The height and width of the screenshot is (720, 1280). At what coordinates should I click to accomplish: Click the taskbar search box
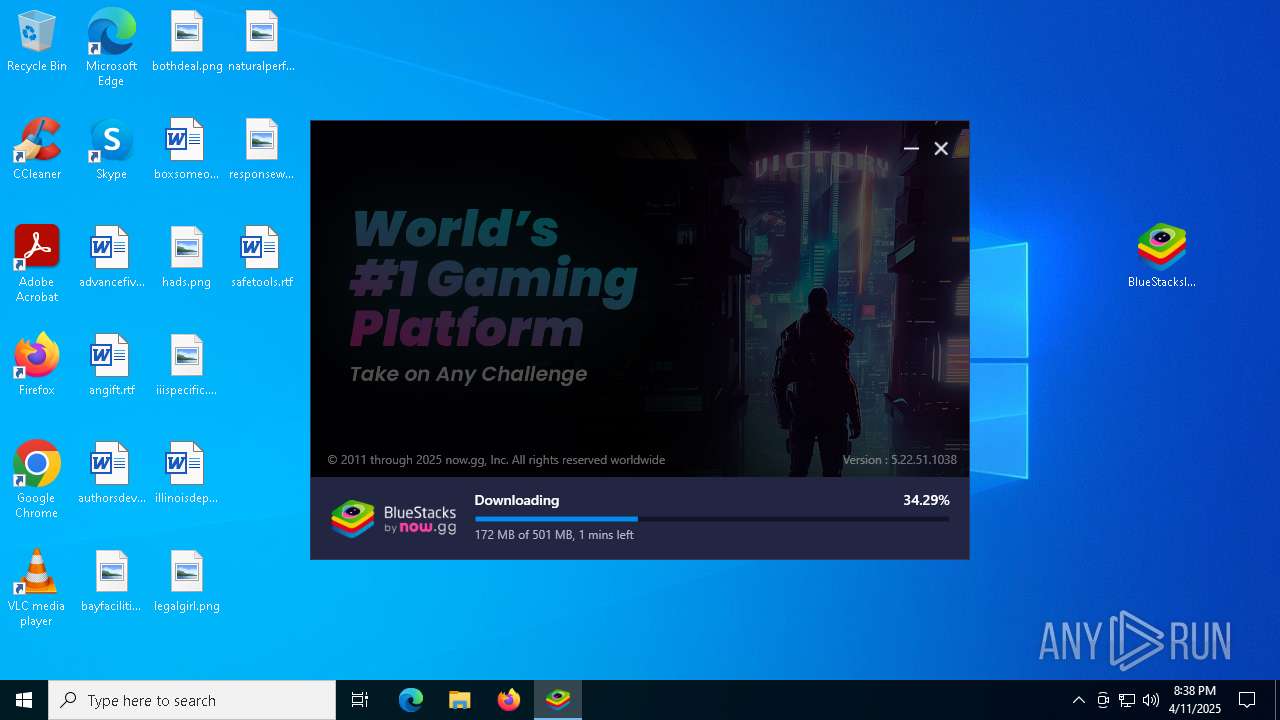click(x=192, y=700)
